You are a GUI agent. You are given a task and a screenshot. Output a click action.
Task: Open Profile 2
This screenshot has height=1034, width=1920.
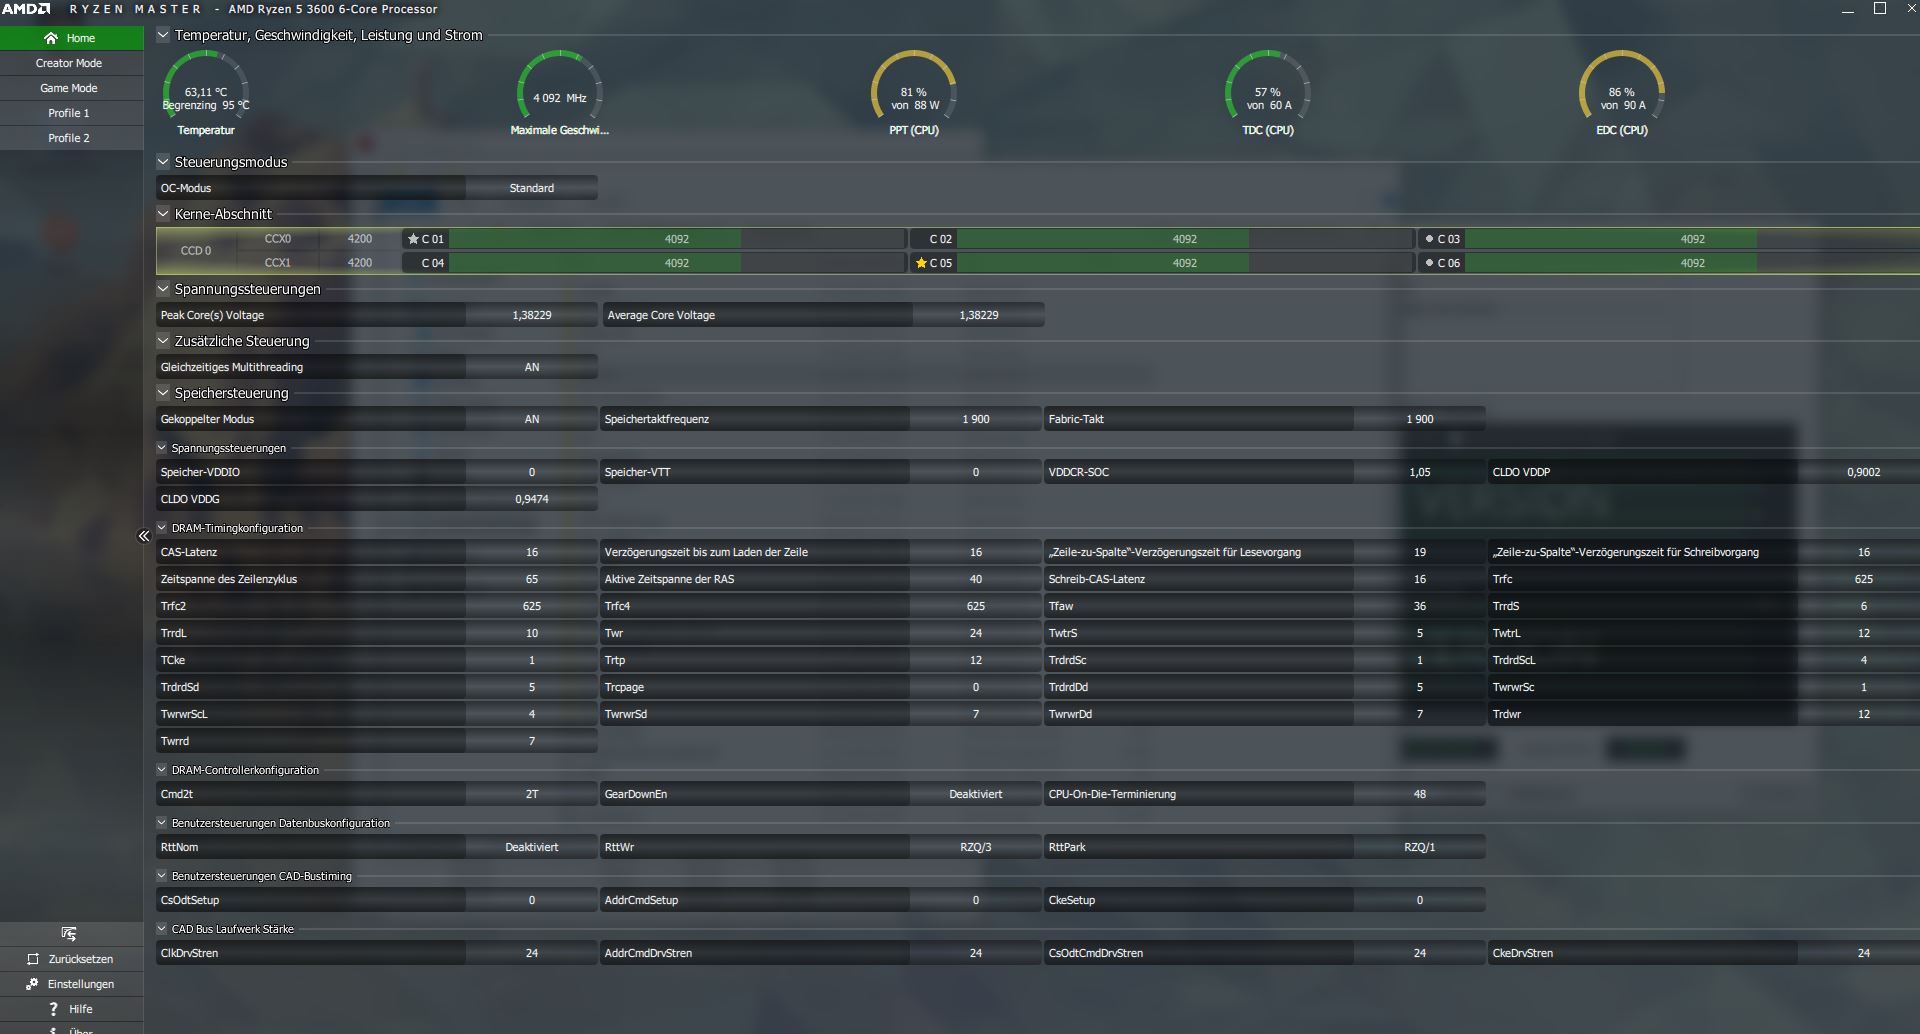[71, 138]
